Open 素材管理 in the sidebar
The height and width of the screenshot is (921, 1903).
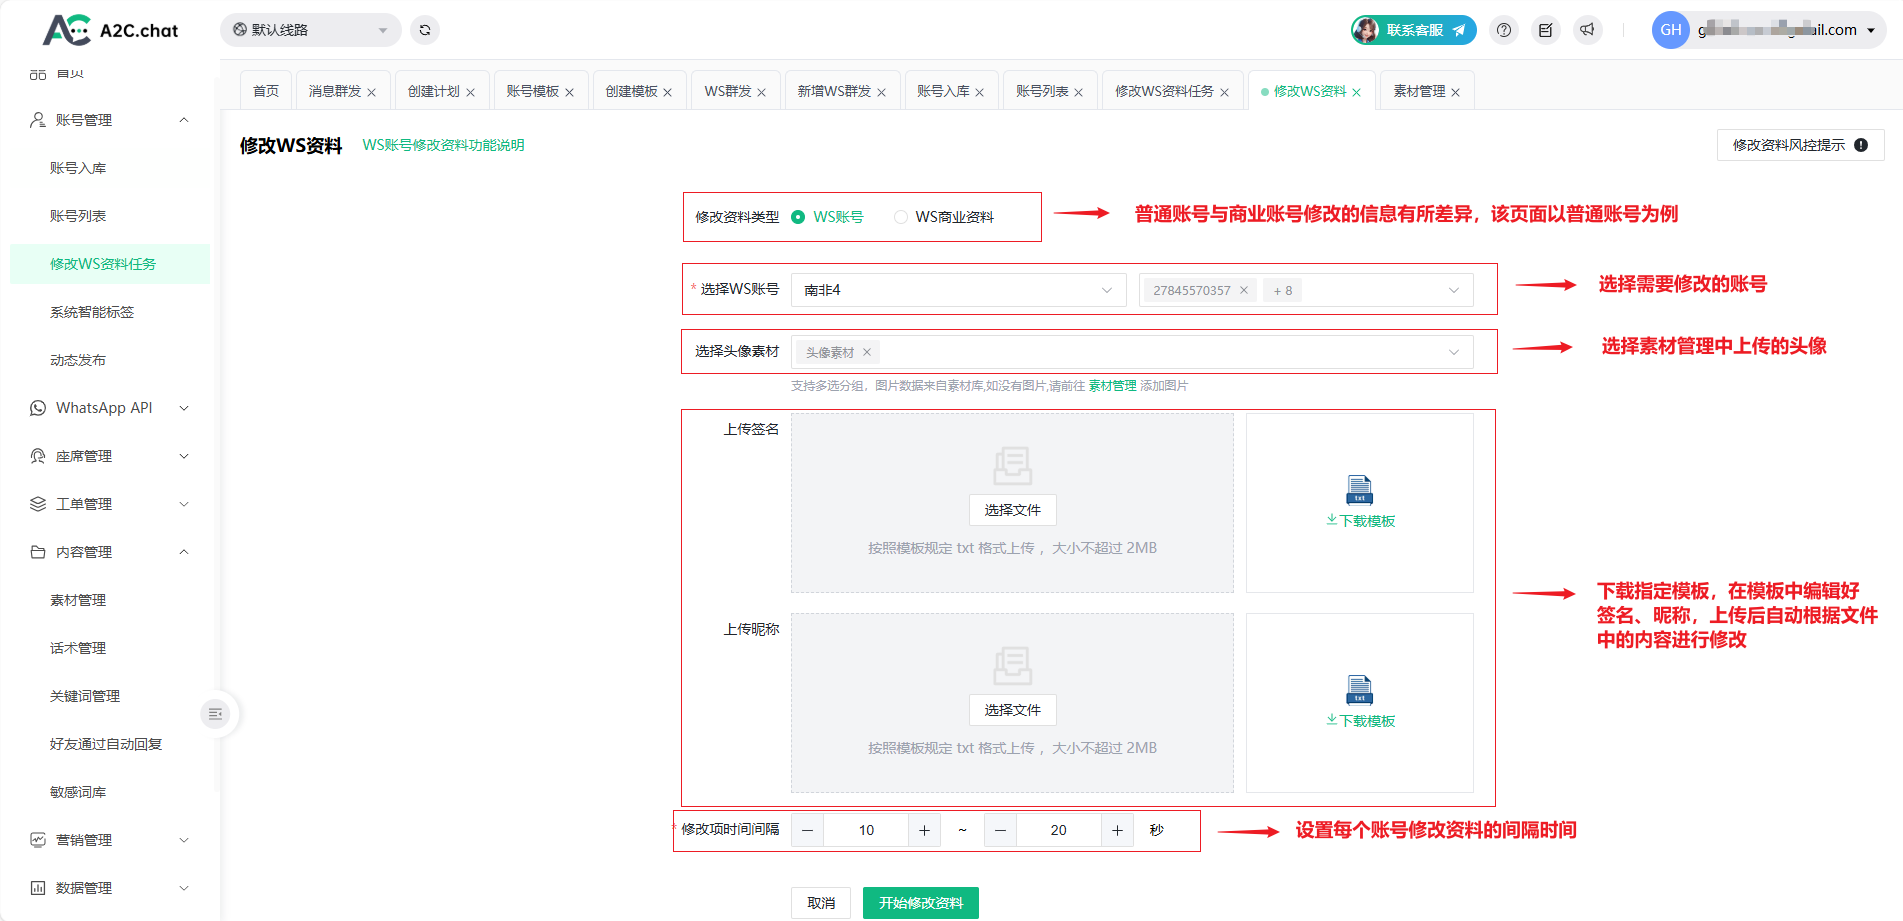[78, 600]
